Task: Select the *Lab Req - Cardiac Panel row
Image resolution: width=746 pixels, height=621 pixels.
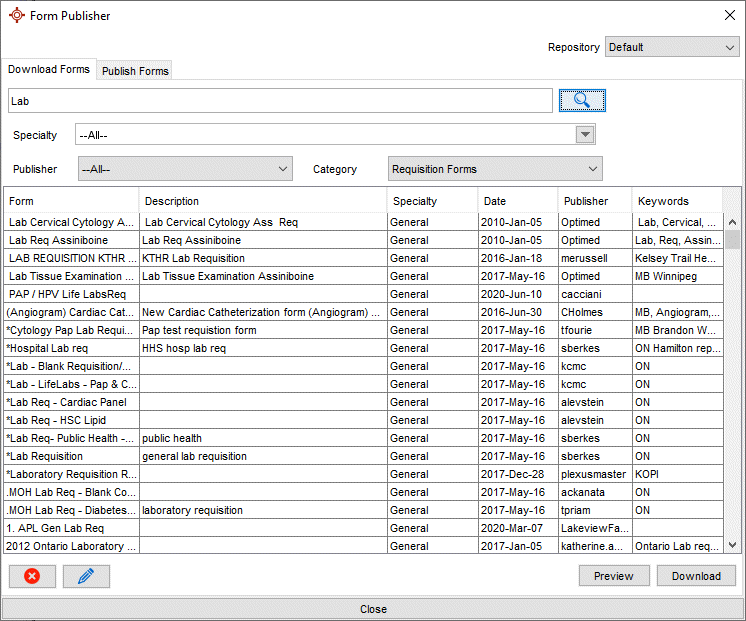Action: pos(363,402)
